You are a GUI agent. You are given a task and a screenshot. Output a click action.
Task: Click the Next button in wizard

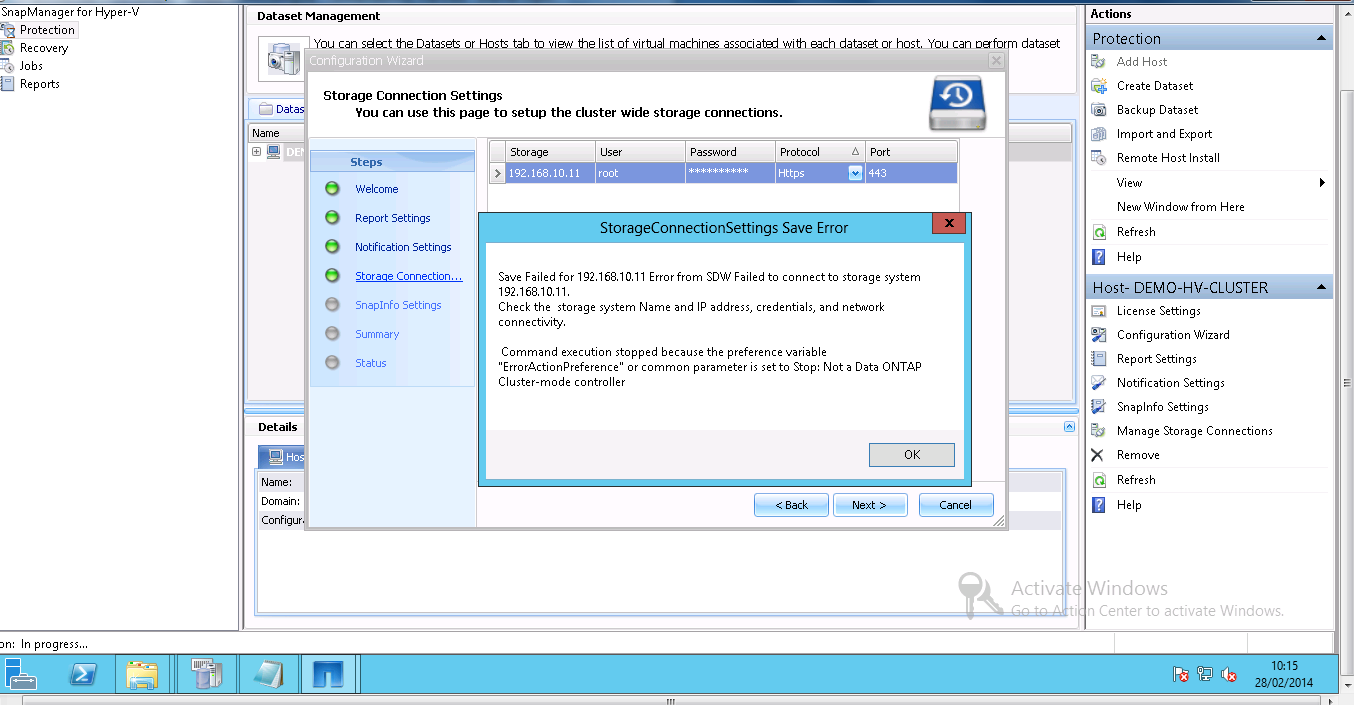[x=870, y=505]
